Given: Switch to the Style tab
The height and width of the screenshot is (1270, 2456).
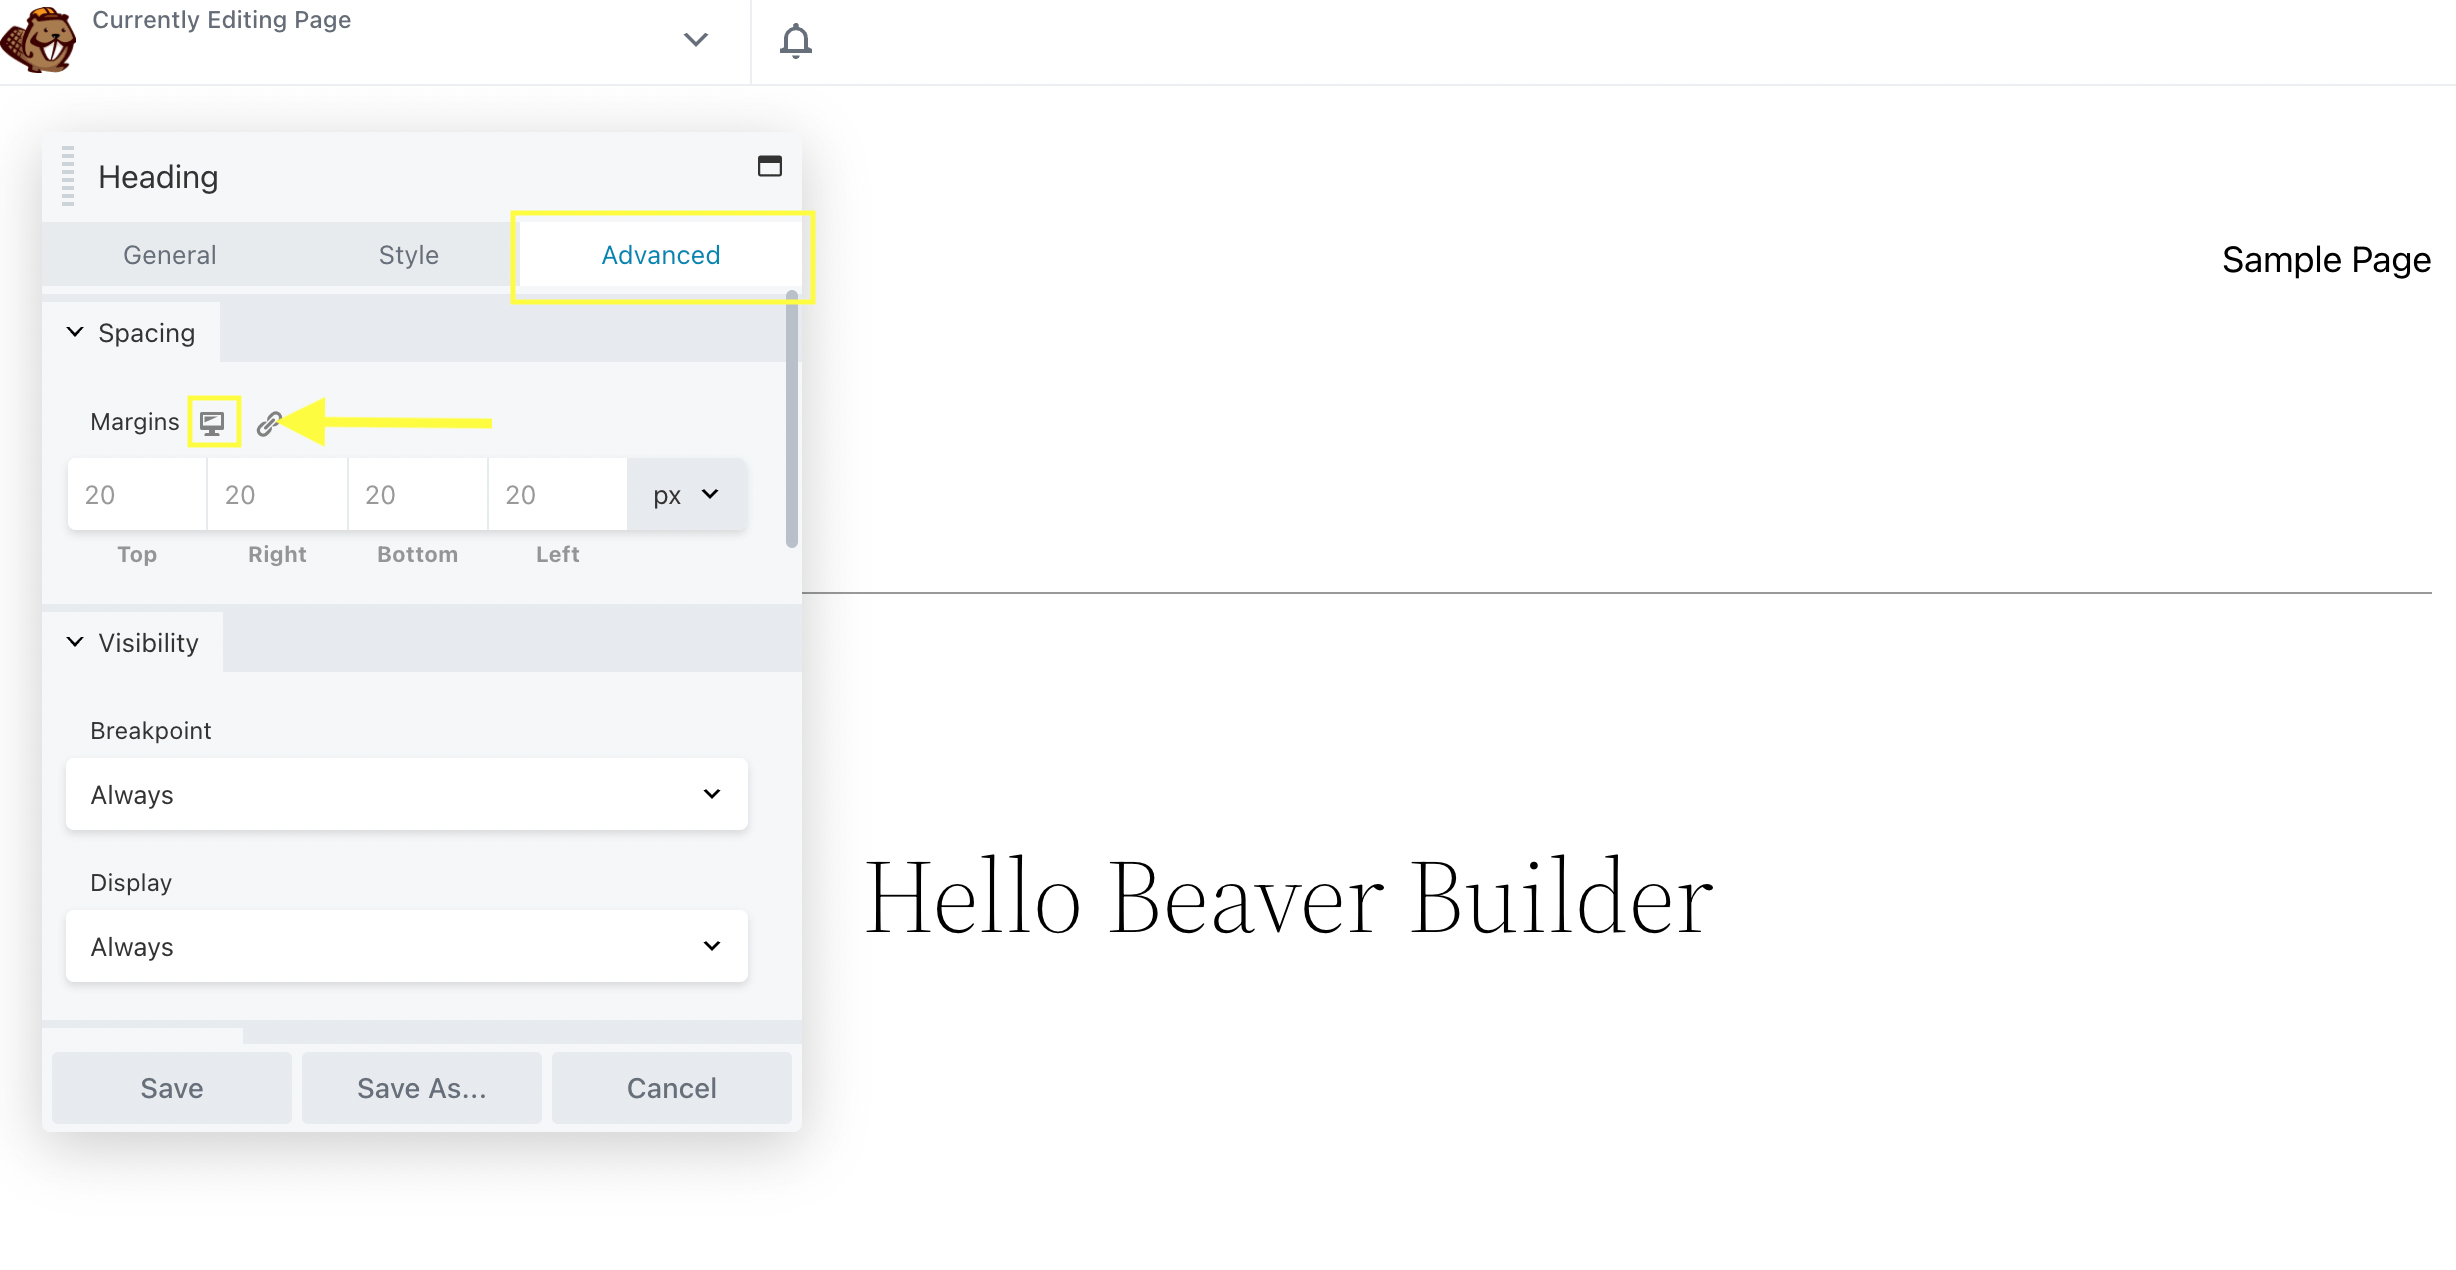Looking at the screenshot, I should coord(408,255).
